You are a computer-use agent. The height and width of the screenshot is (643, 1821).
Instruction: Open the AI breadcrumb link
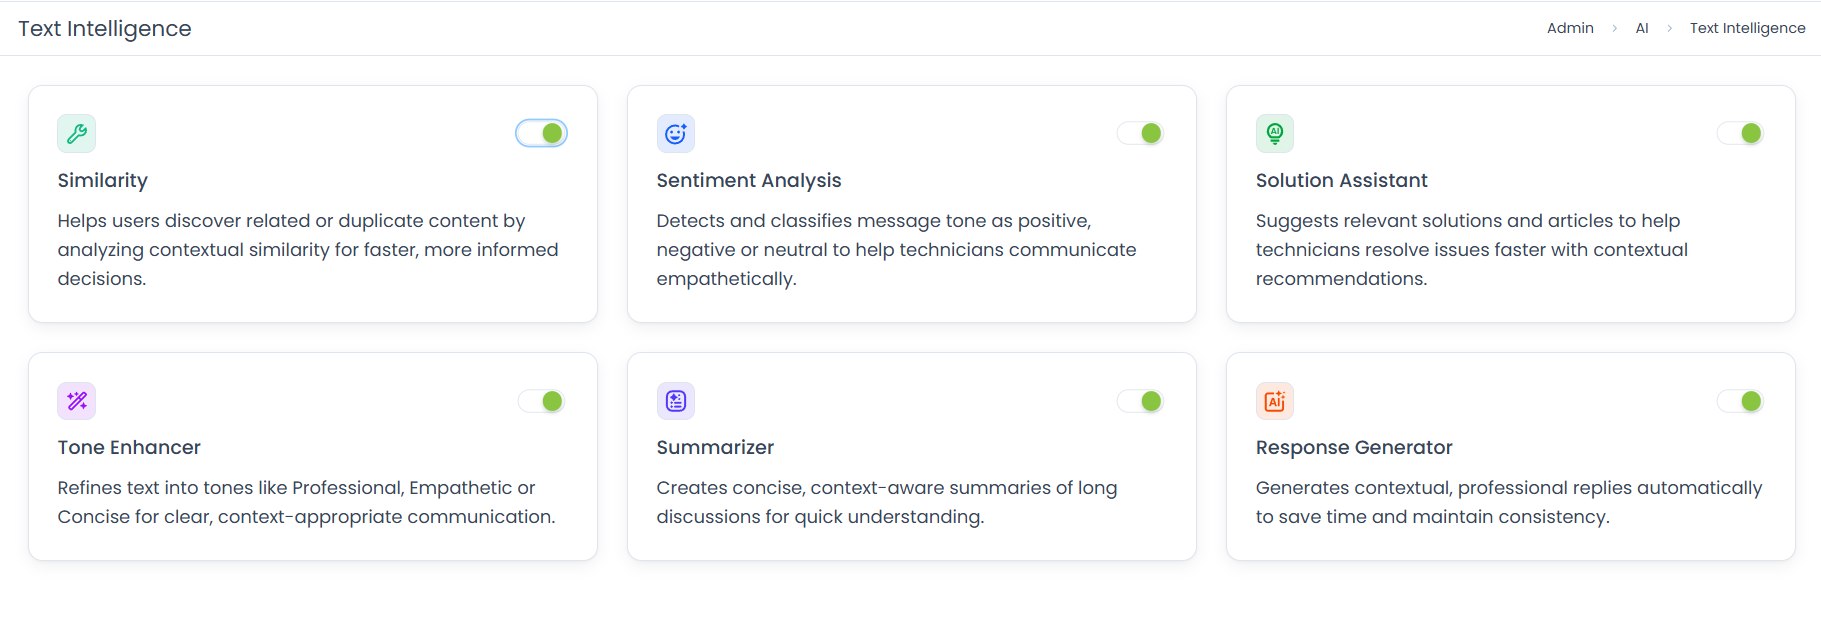coord(1642,28)
